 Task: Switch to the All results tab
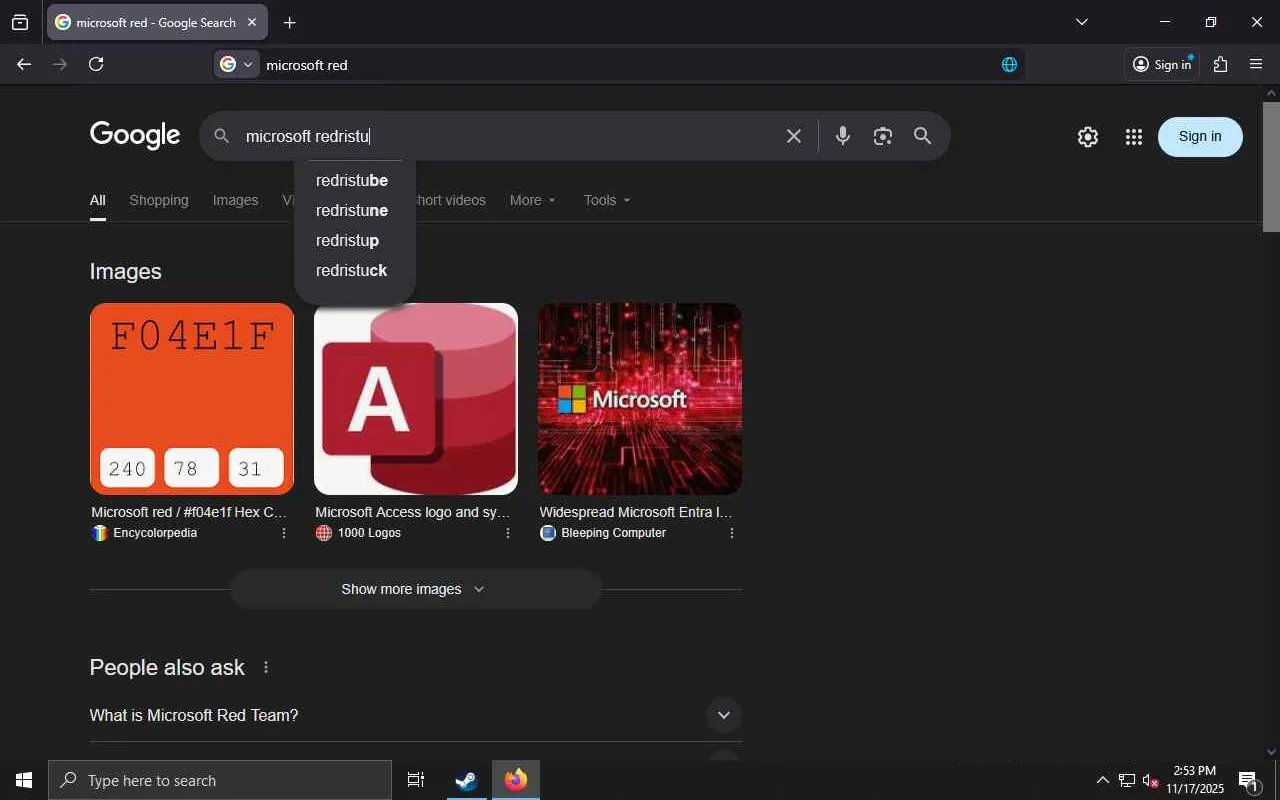point(97,200)
